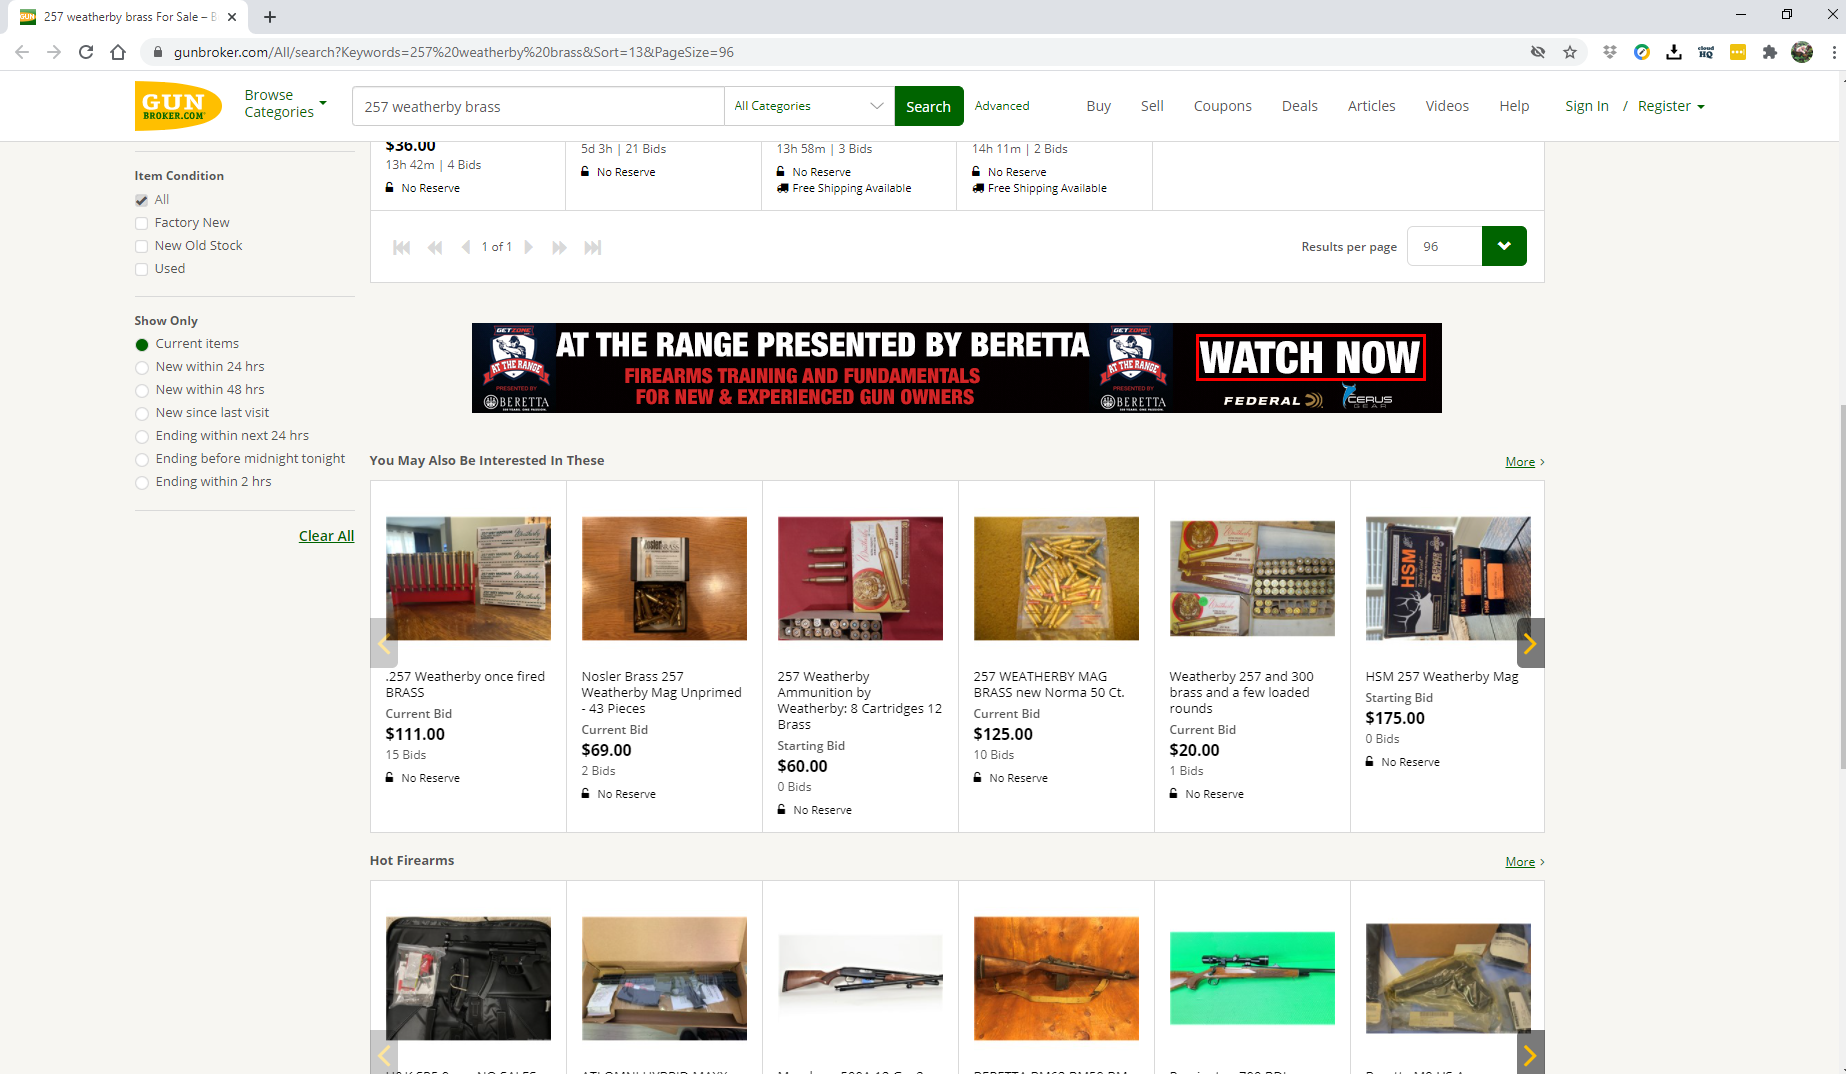Screen dimensions: 1846x1074
Task: Open 257 WEATHERBY MAG BRASS Norma listing
Action: coord(1049,684)
